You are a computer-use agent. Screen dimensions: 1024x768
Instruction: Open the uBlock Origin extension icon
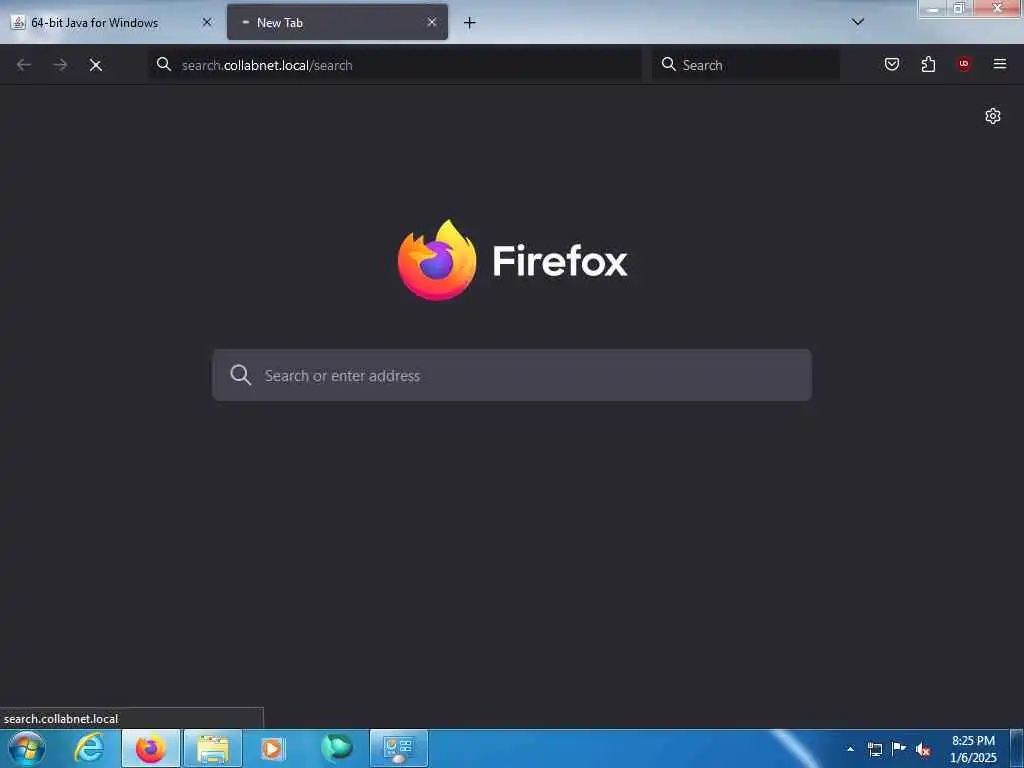964,64
